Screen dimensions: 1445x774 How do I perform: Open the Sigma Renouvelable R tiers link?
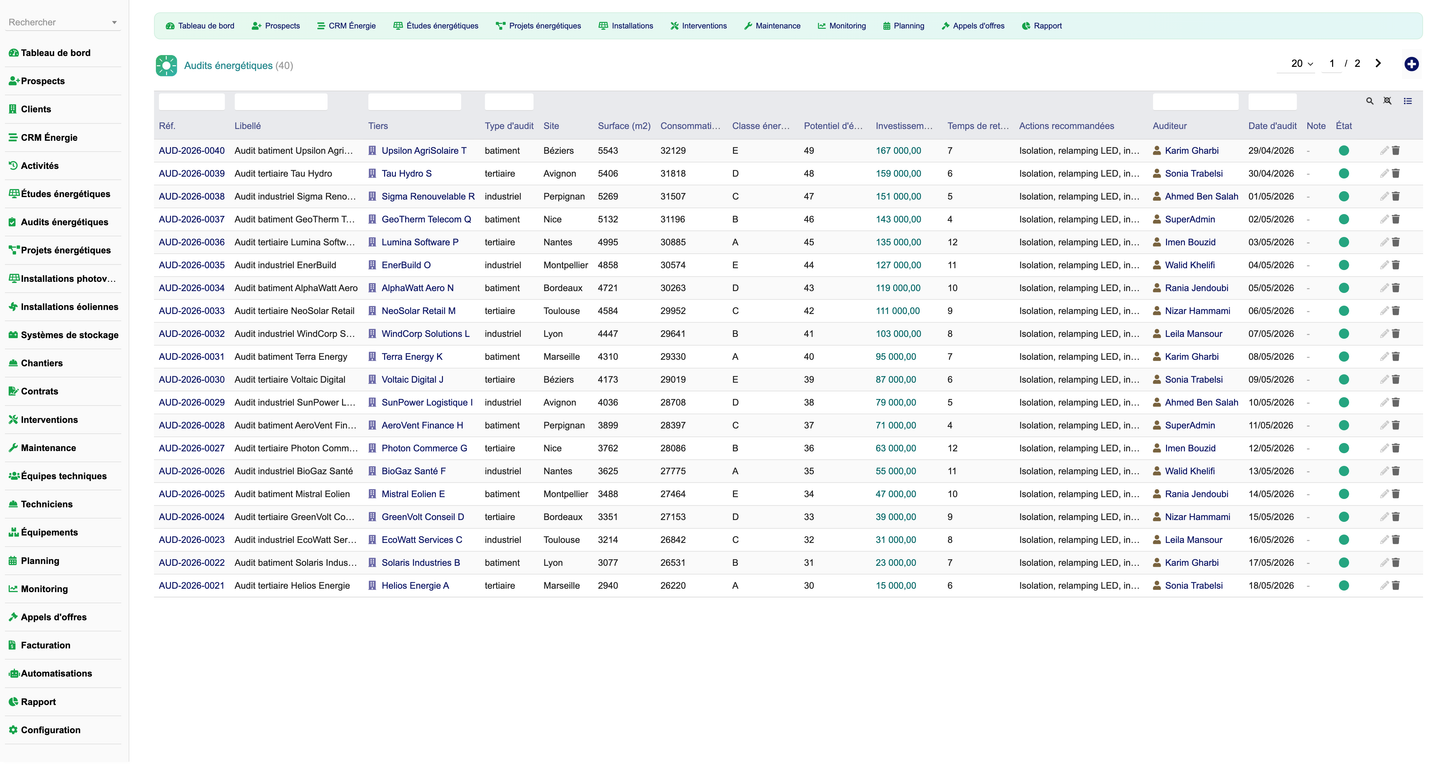click(428, 197)
